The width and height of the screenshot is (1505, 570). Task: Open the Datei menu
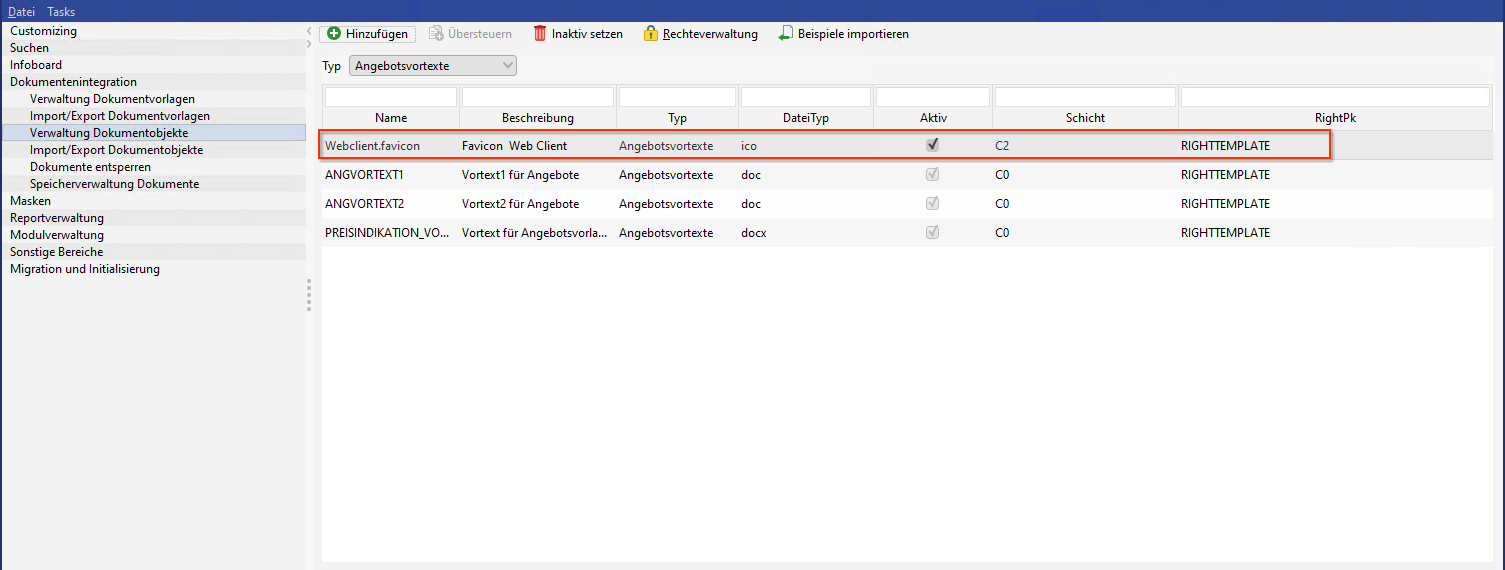tap(21, 12)
